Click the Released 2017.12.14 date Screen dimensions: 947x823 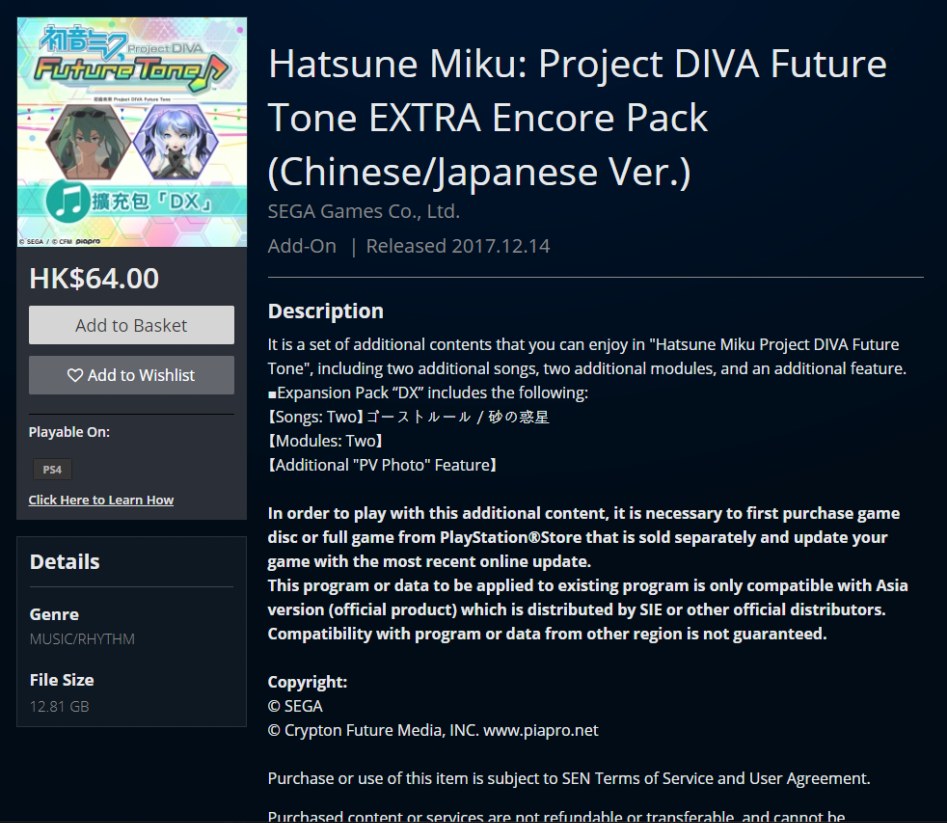457,246
